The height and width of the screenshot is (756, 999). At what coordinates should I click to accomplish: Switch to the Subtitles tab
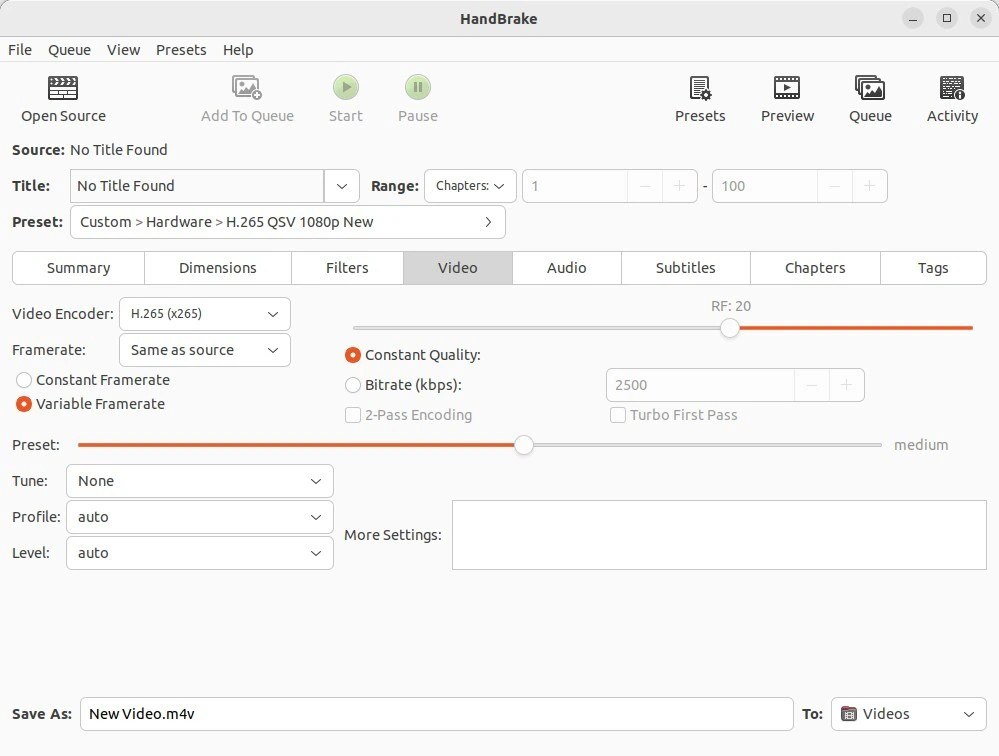click(686, 268)
